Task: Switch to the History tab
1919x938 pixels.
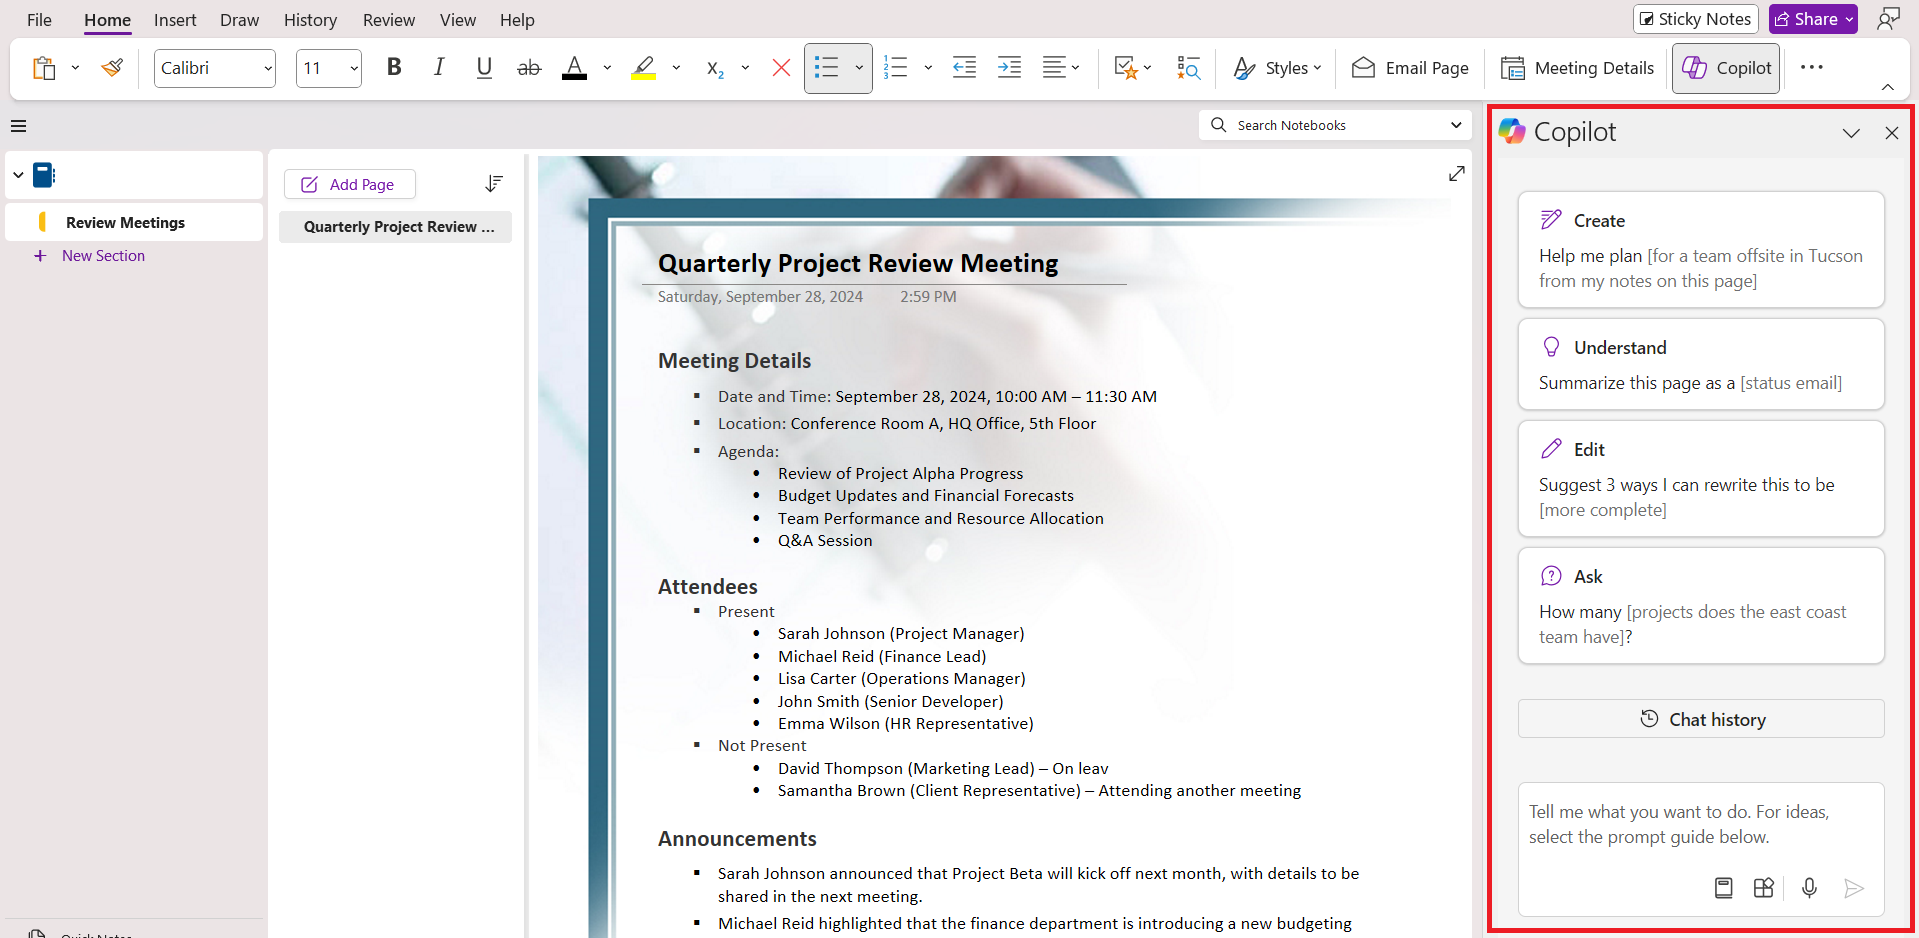Action: (x=310, y=20)
